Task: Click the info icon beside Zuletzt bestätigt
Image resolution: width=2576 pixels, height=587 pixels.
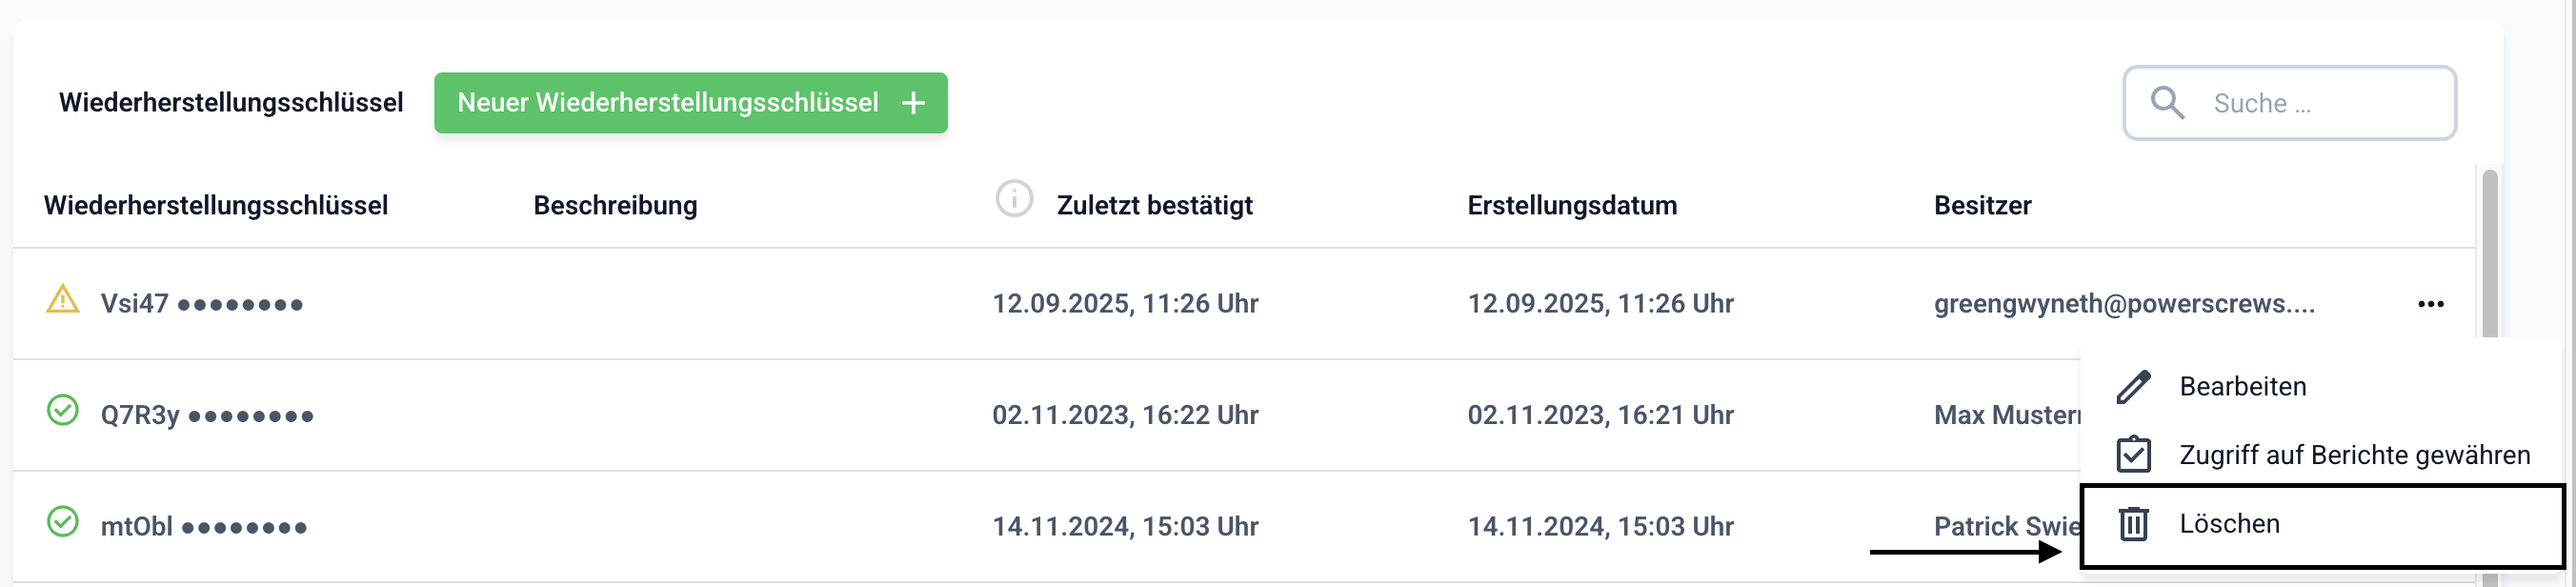Action: coord(1013,199)
